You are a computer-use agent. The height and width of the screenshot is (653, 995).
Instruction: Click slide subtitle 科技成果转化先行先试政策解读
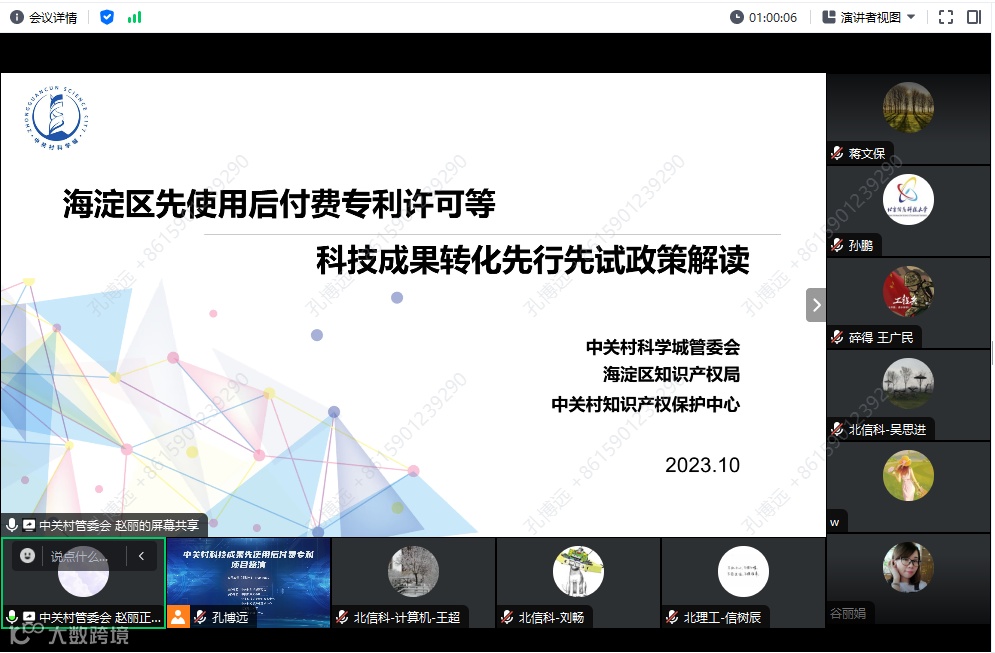(x=533, y=260)
